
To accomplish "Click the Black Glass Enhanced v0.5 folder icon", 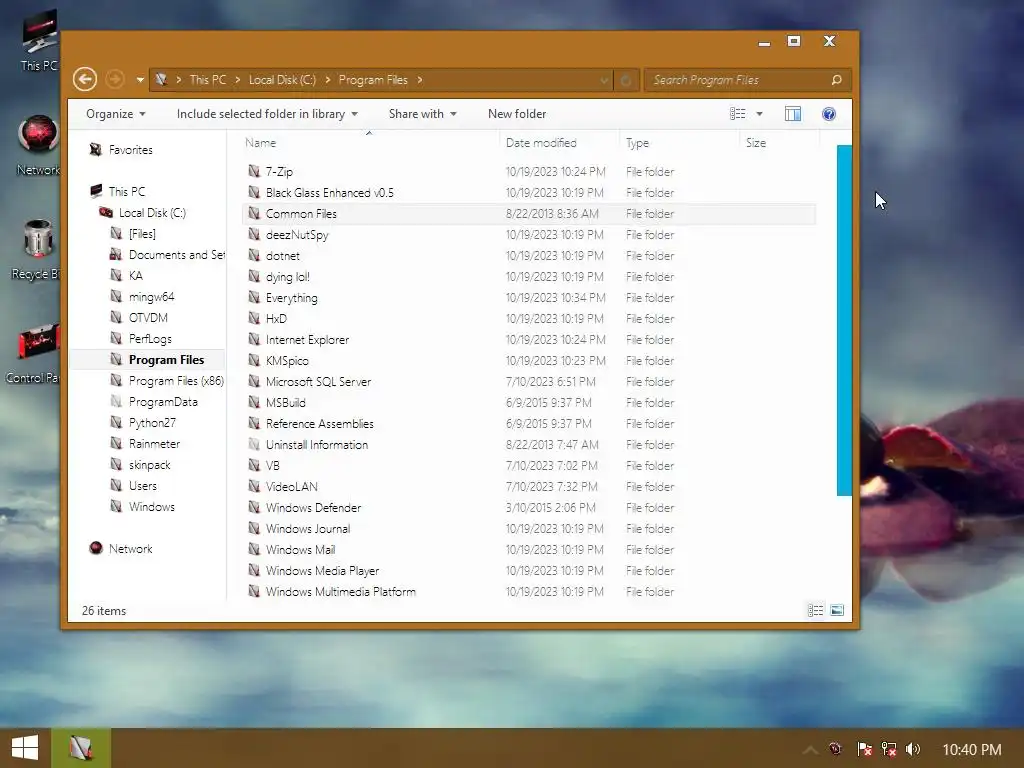I will coord(254,192).
